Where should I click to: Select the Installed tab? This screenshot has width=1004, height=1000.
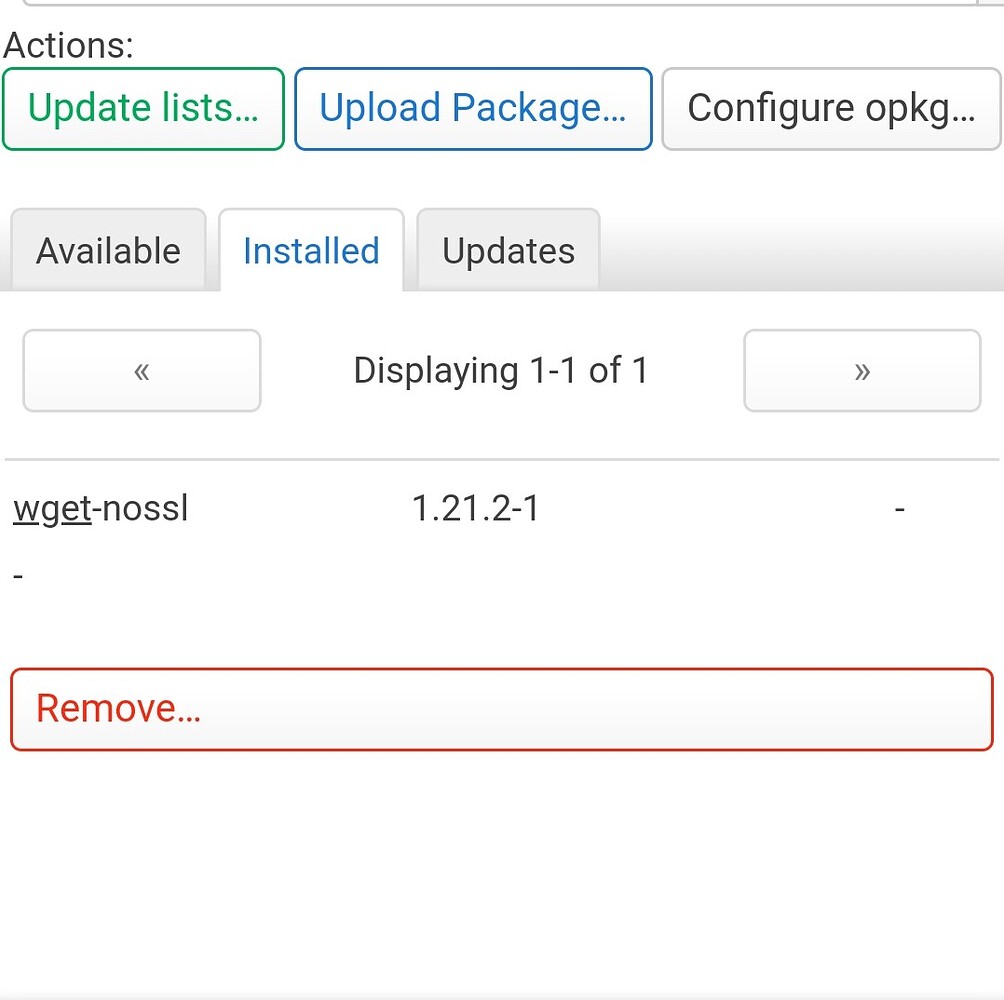tap(311, 250)
